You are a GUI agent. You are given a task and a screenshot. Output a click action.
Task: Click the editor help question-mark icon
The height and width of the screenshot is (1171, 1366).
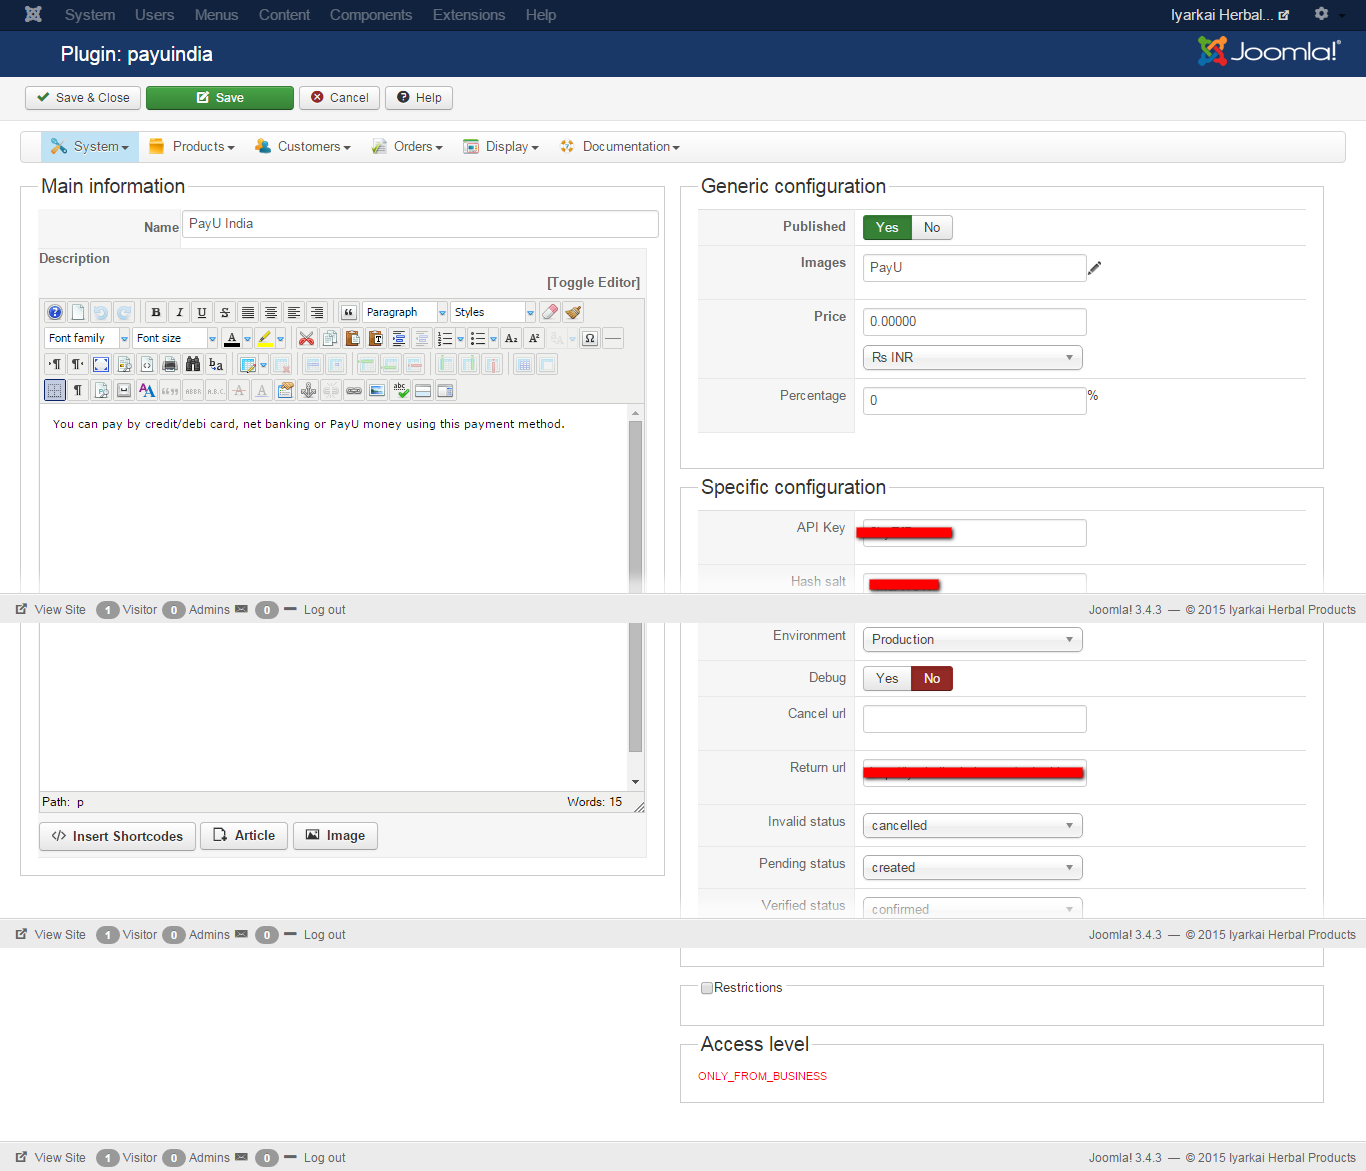(55, 312)
